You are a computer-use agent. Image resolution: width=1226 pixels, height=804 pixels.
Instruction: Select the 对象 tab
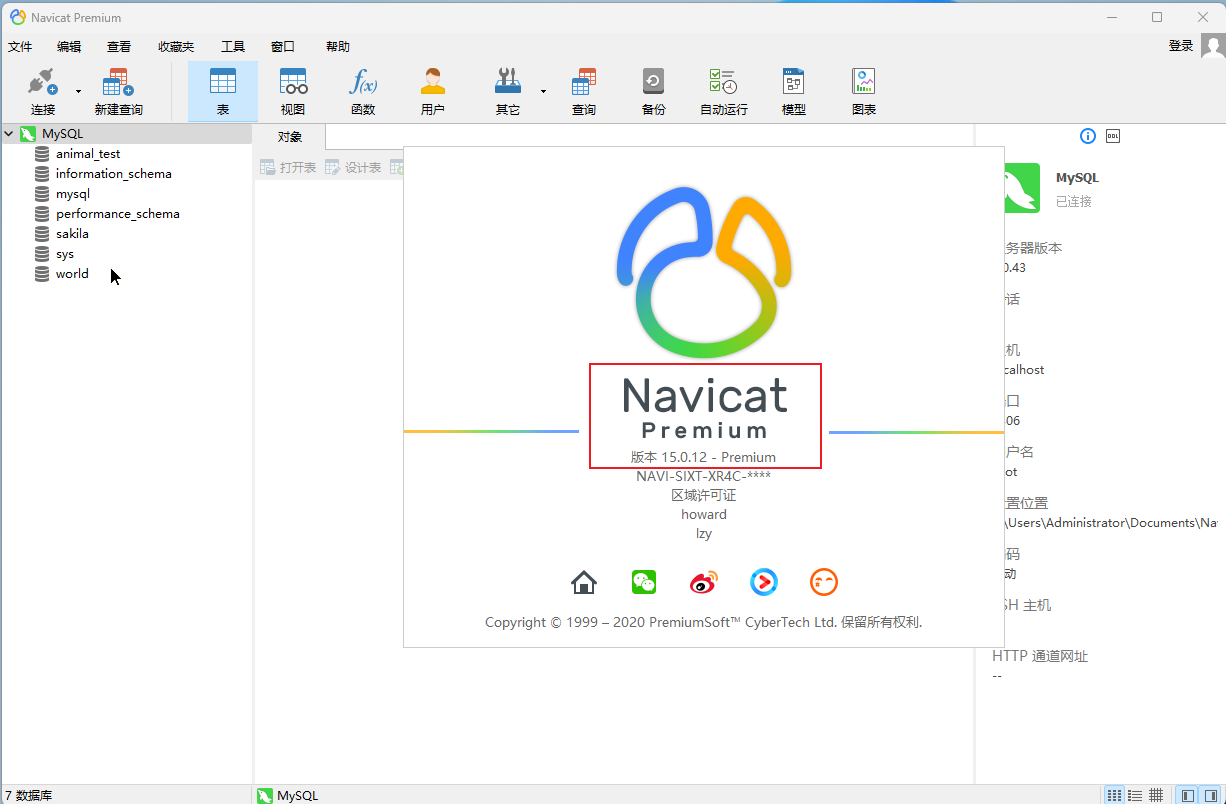tap(290, 137)
